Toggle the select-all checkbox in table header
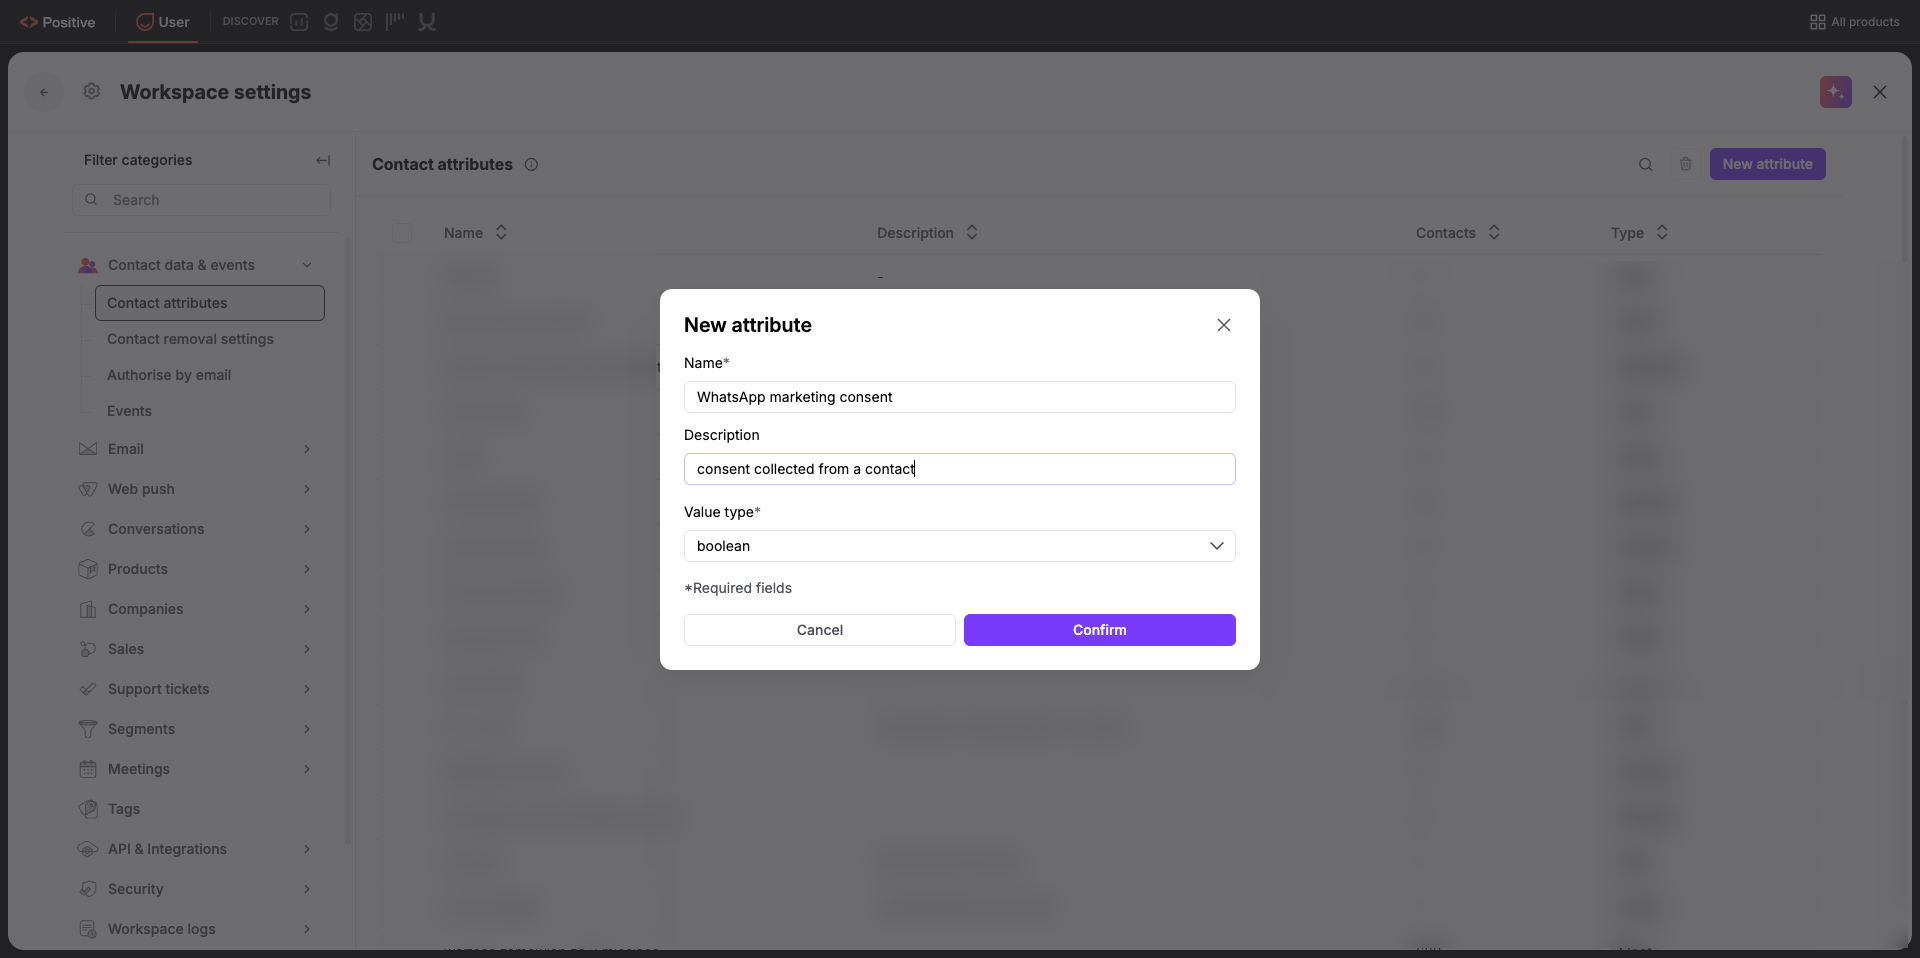The height and width of the screenshot is (958, 1920). [x=402, y=233]
